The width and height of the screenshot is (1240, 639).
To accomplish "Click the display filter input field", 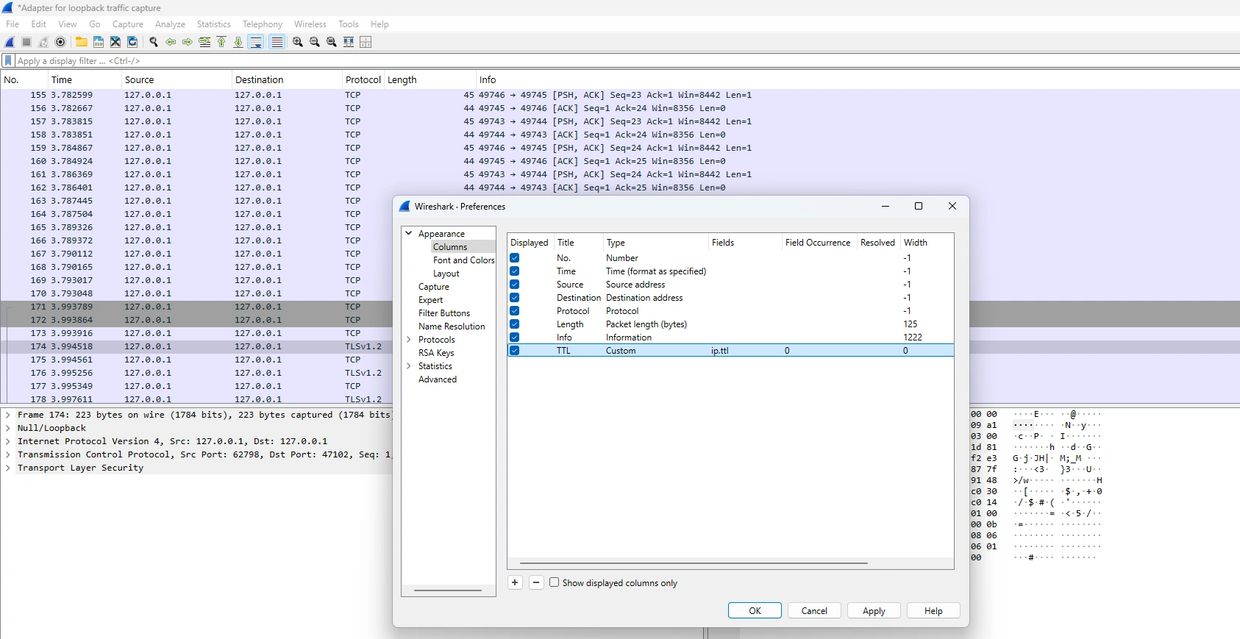I will (400, 61).
